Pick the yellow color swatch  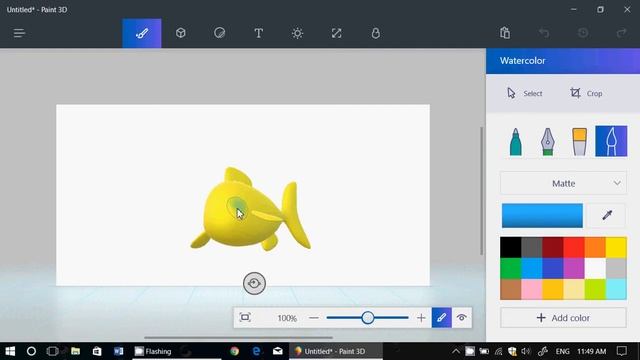616,247
